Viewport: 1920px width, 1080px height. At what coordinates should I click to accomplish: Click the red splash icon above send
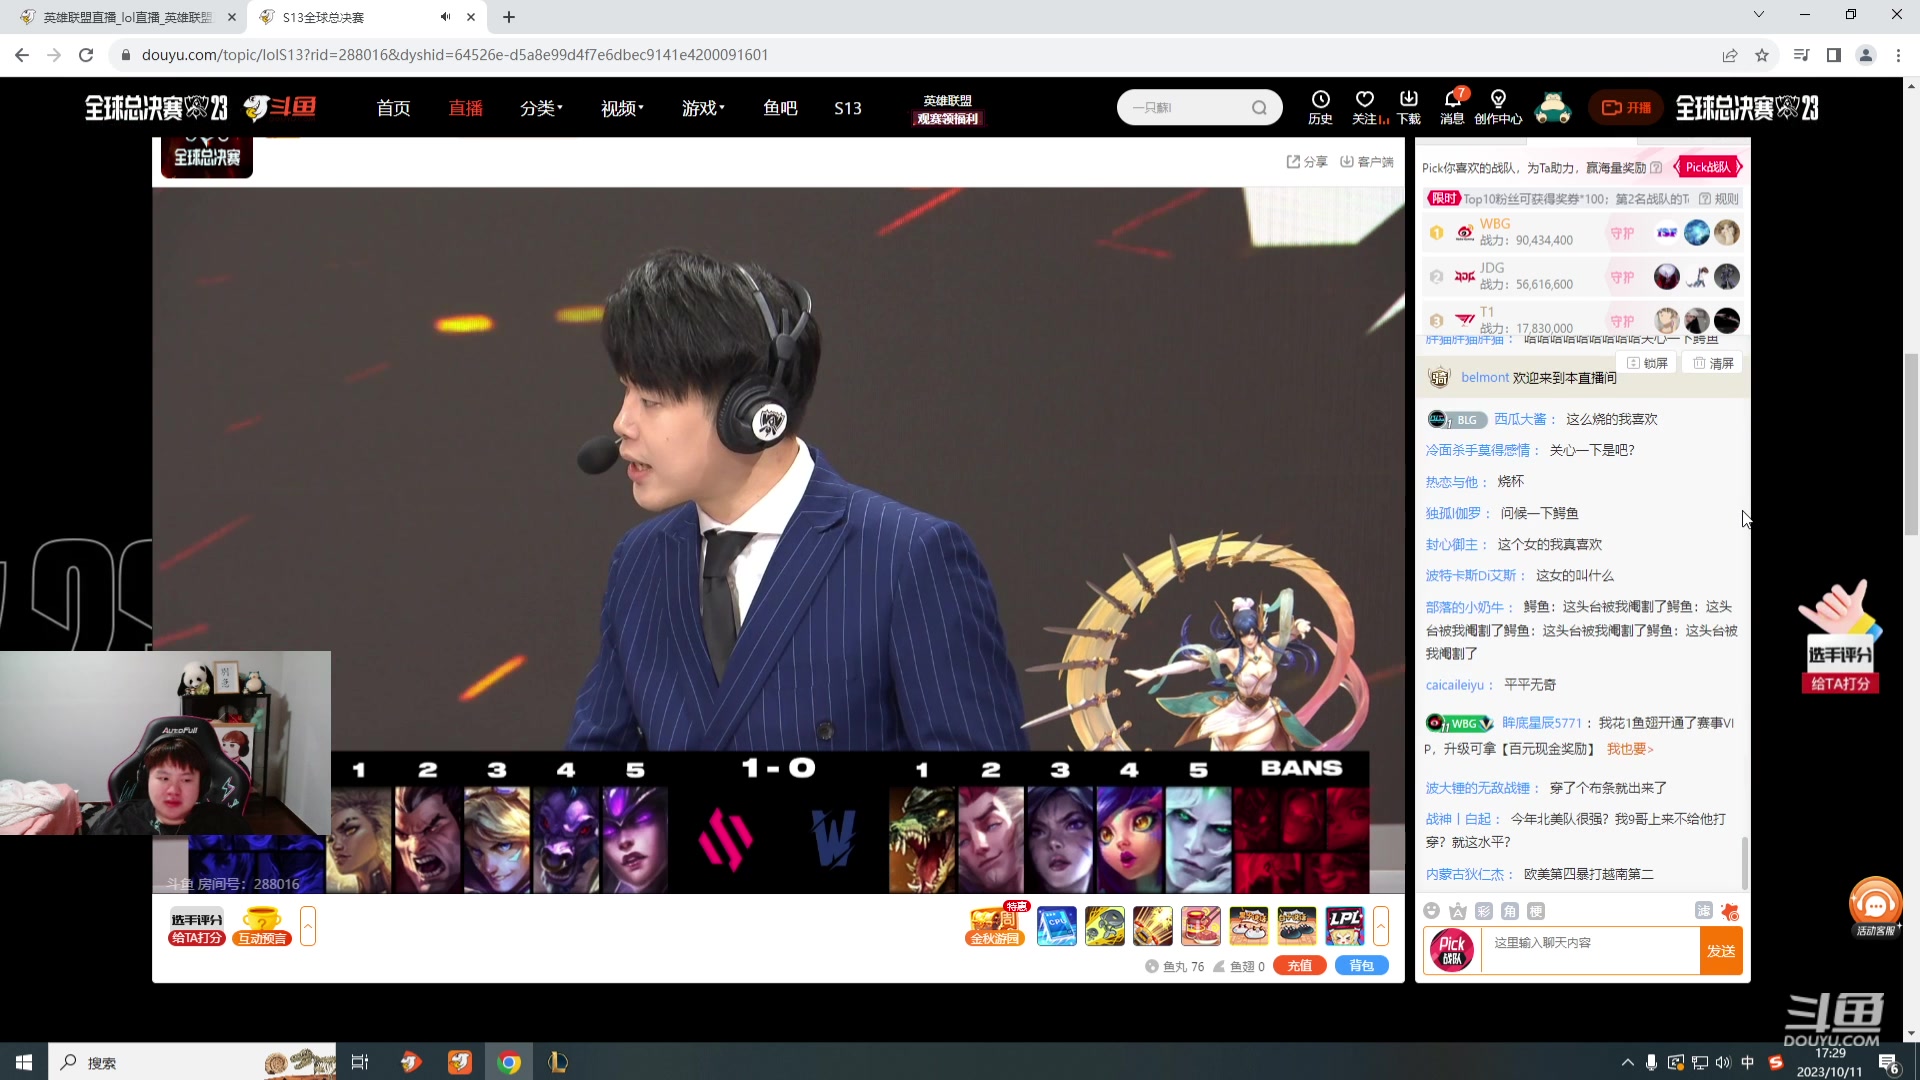point(1730,911)
